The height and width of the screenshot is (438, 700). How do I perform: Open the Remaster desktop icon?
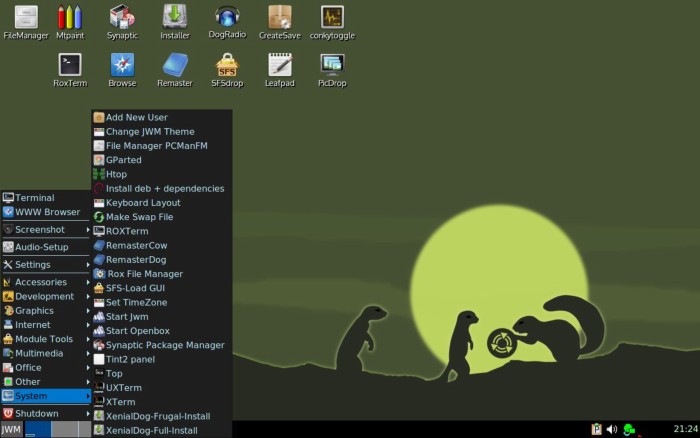(175, 70)
